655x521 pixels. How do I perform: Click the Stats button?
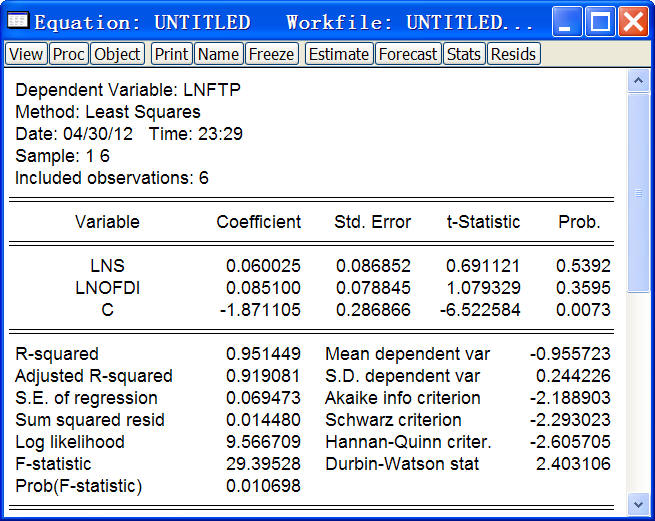point(464,54)
